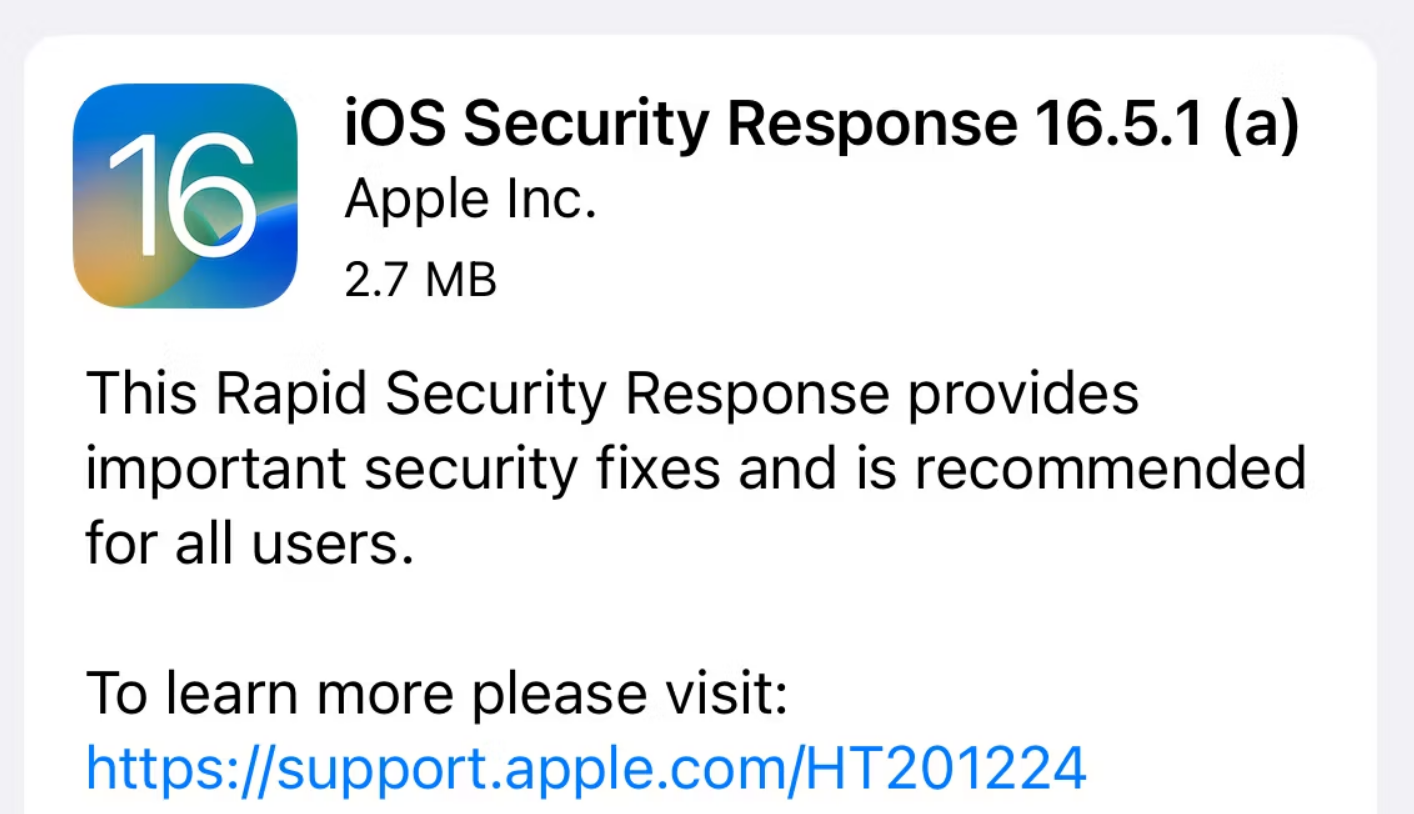Tap the iOS 16 update icon
Screen dimensions: 1414x814
[186, 197]
